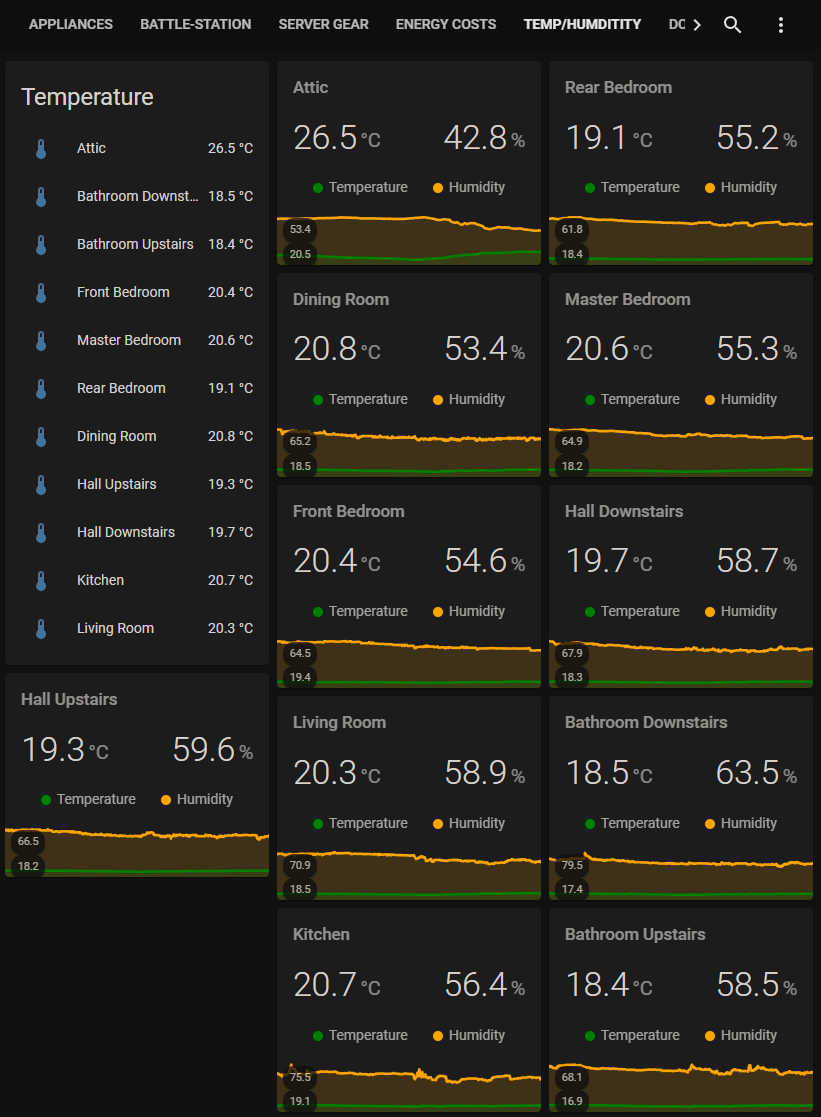The height and width of the screenshot is (1117, 821).
Task: Open Bathroom Upstairs 58.5 % humidity reading
Action: 757,985
